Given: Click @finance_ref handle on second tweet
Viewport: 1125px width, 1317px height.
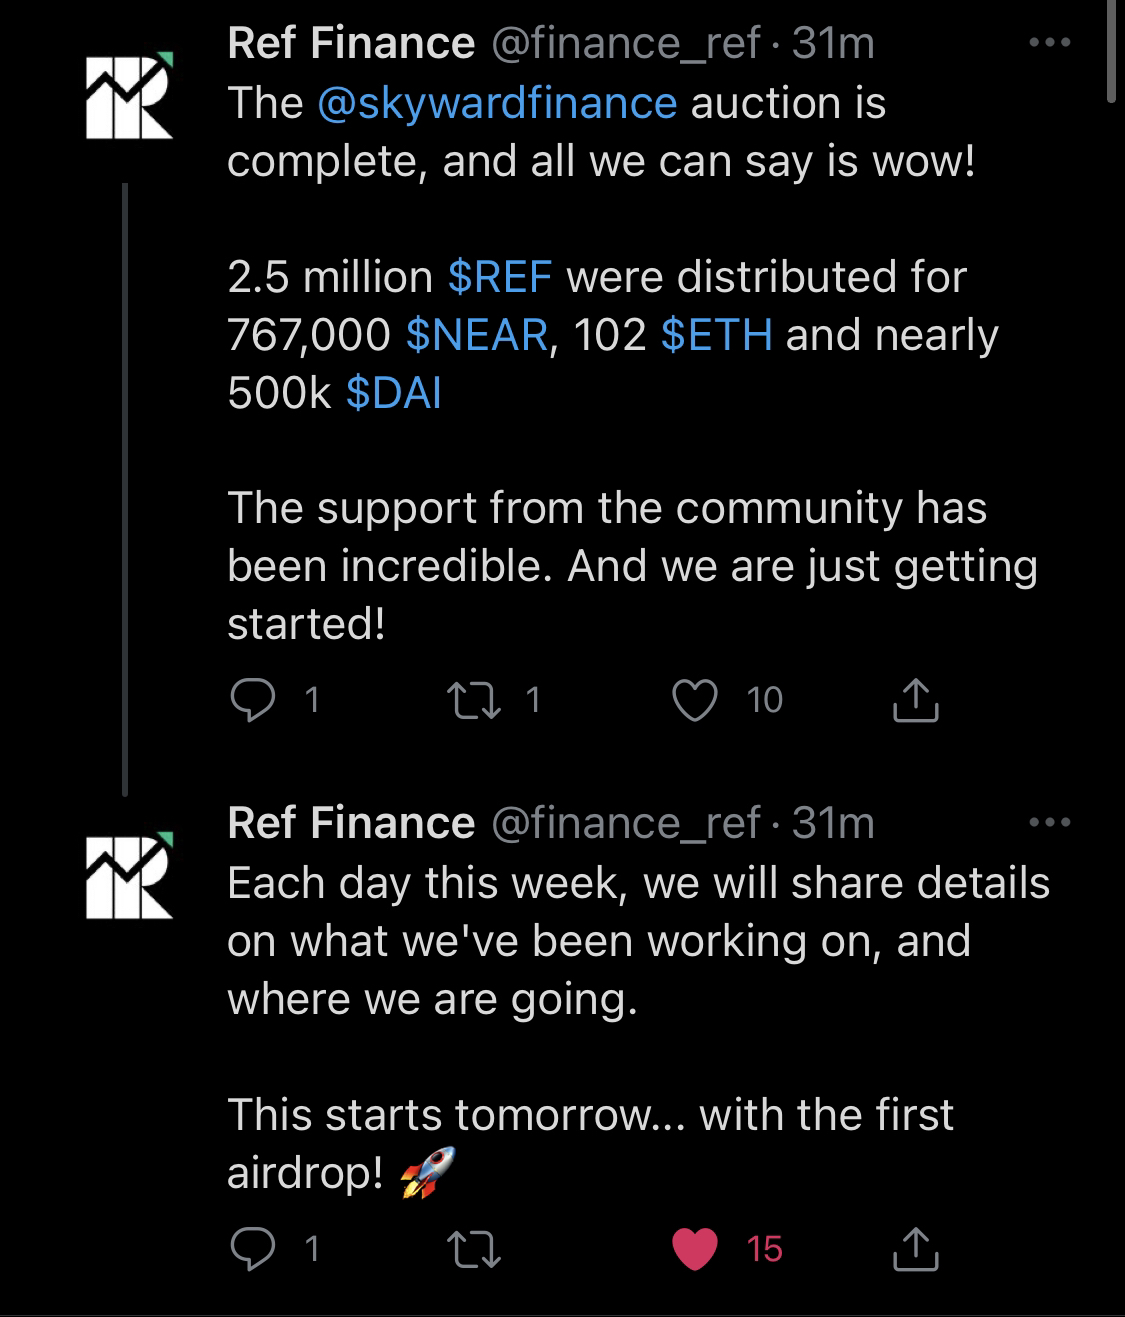Looking at the screenshot, I should [625, 823].
